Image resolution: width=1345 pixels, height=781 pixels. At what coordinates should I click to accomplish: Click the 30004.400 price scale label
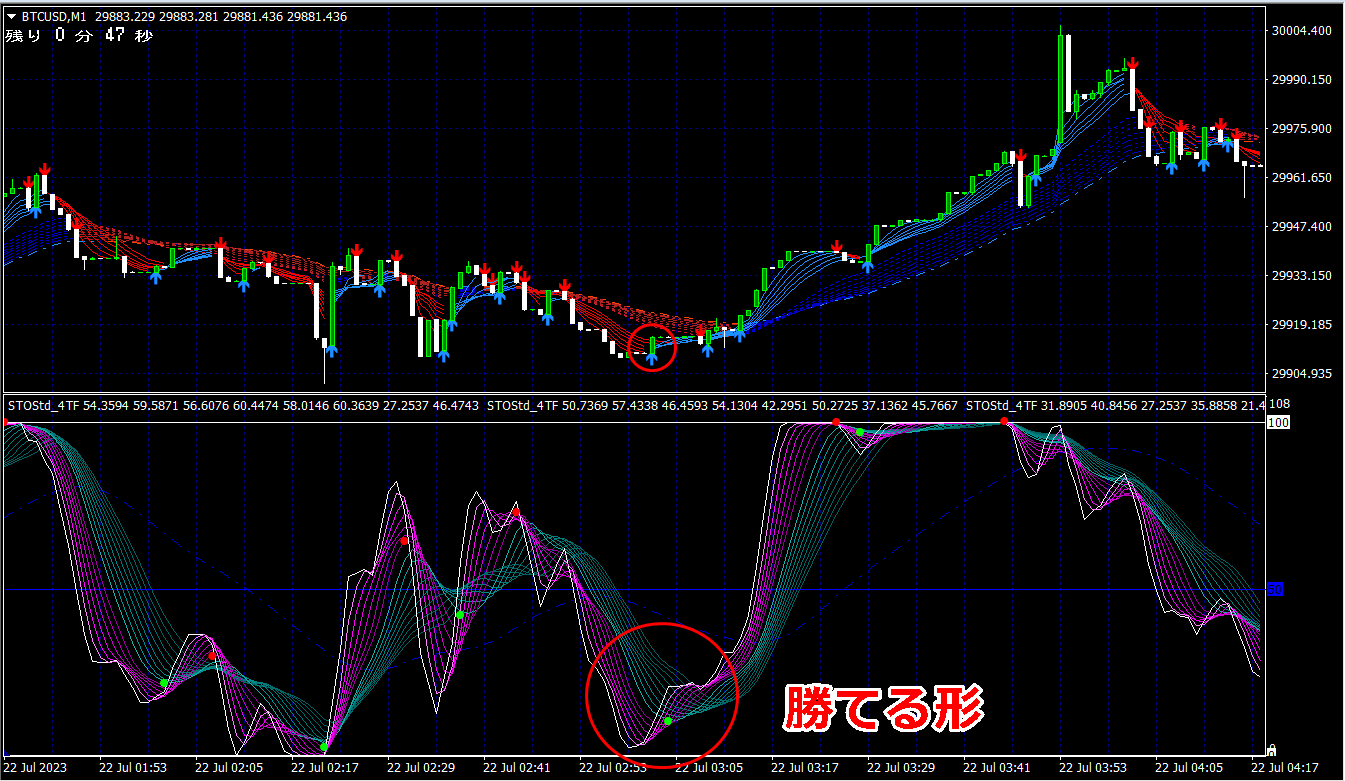coord(1302,31)
